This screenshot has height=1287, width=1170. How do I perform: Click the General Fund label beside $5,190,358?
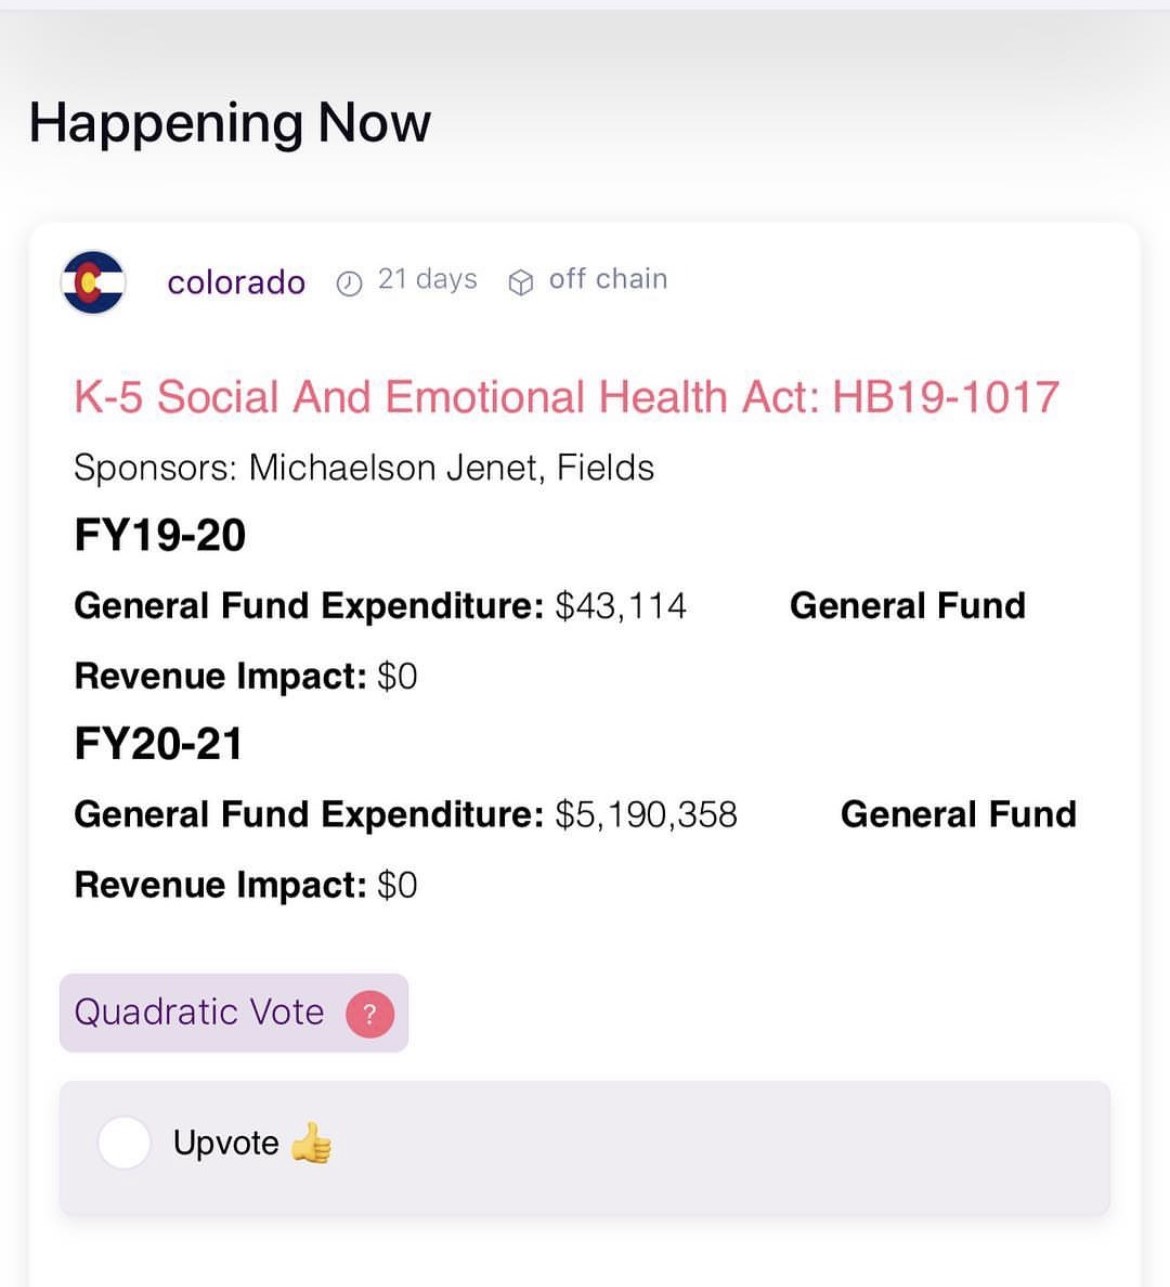point(958,815)
